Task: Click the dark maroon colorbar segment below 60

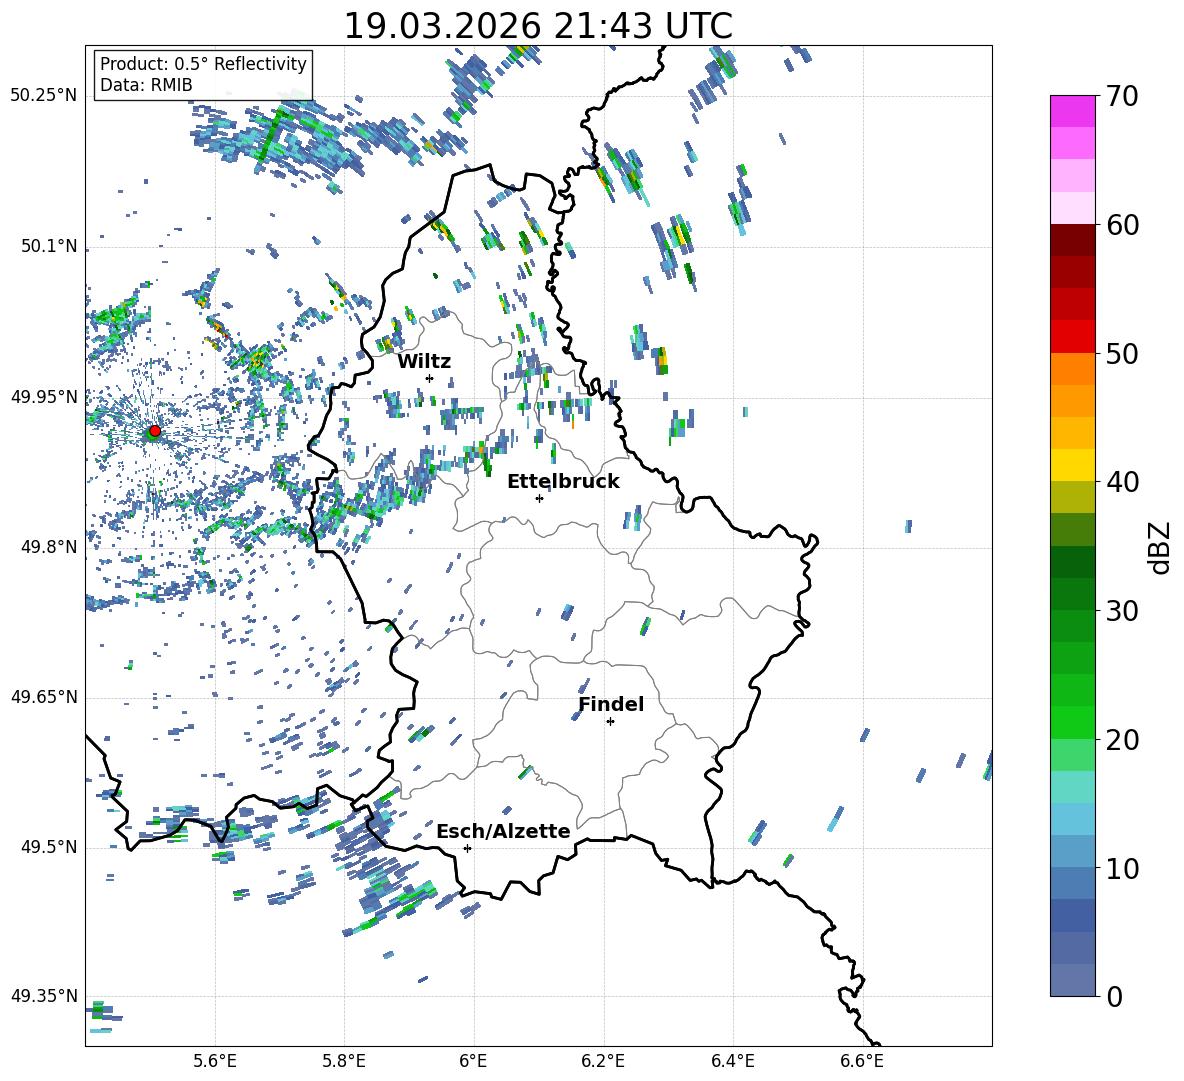Action: point(1073,240)
